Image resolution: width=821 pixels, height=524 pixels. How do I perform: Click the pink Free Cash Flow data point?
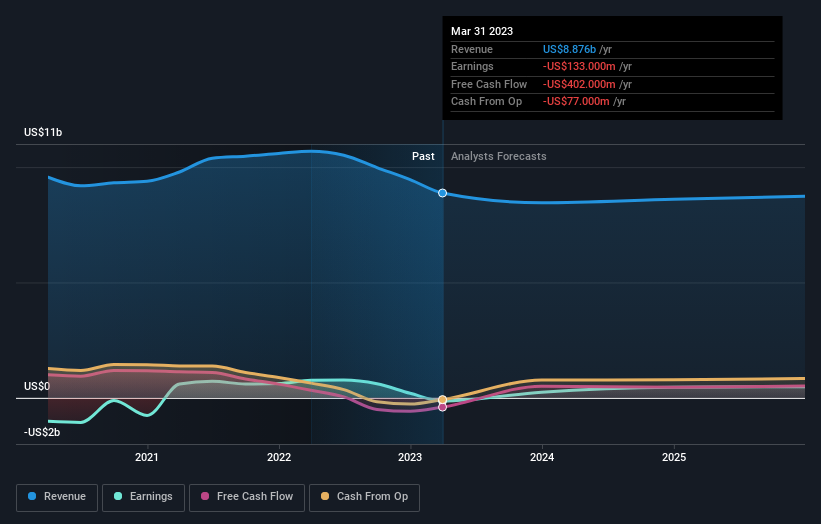tap(442, 407)
